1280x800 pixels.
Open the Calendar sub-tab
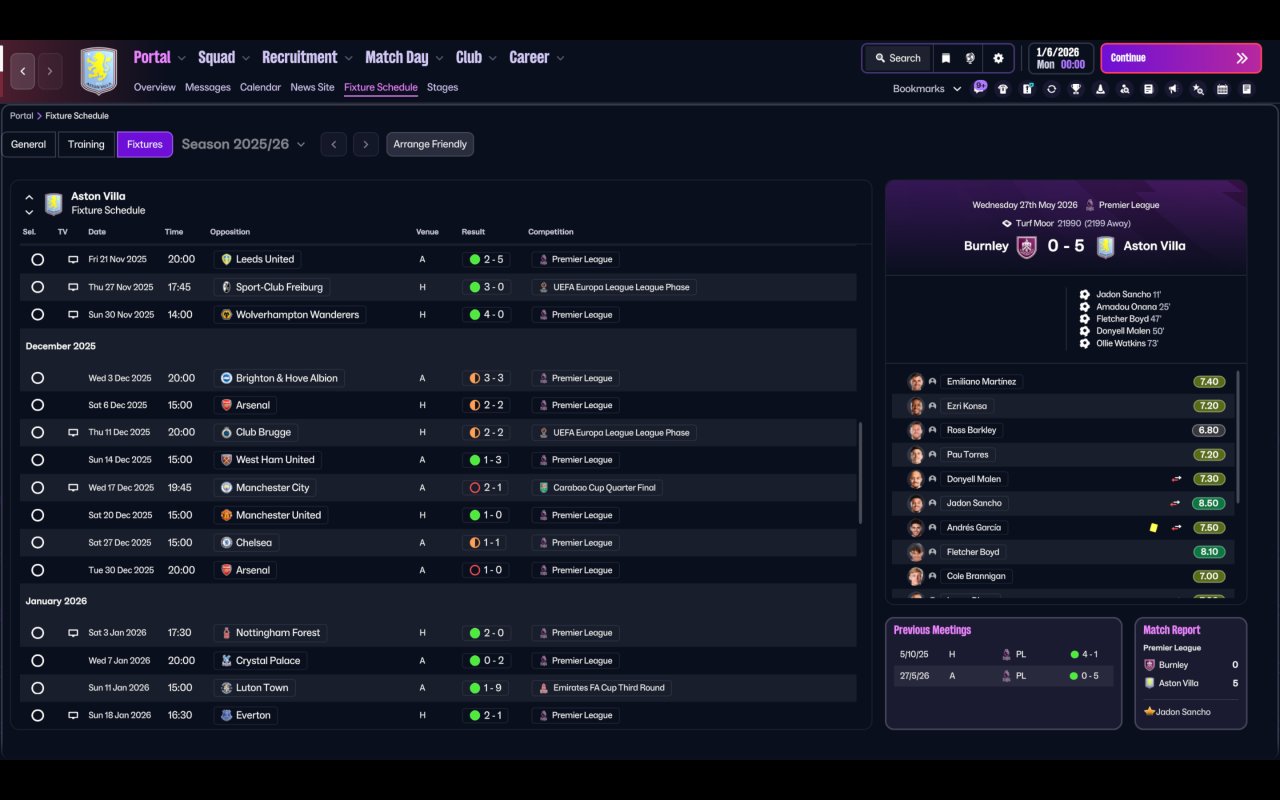tap(260, 87)
